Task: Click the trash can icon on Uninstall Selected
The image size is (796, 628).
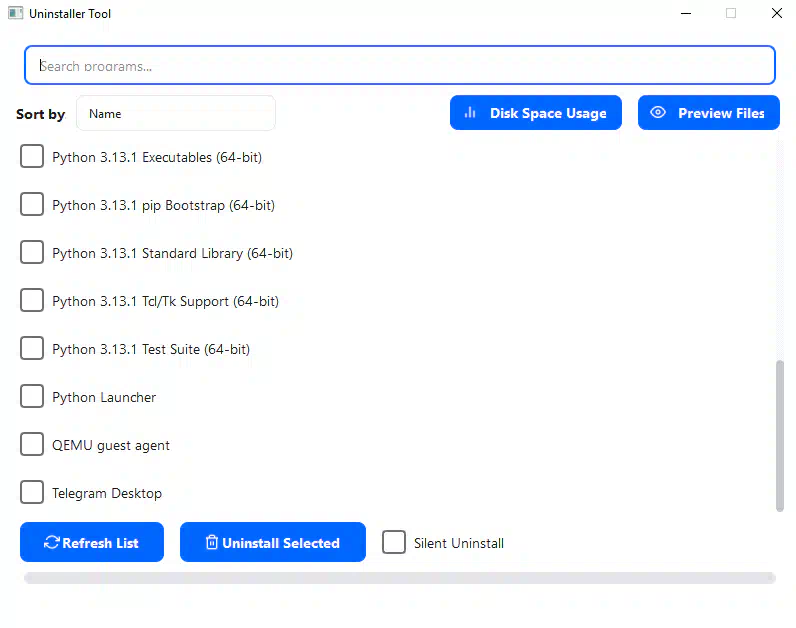Action: click(x=211, y=543)
